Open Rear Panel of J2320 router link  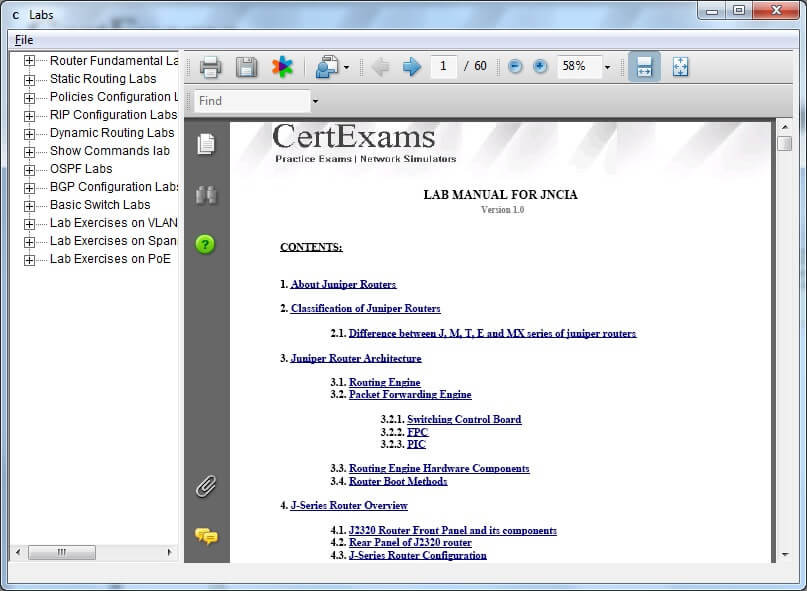point(410,543)
